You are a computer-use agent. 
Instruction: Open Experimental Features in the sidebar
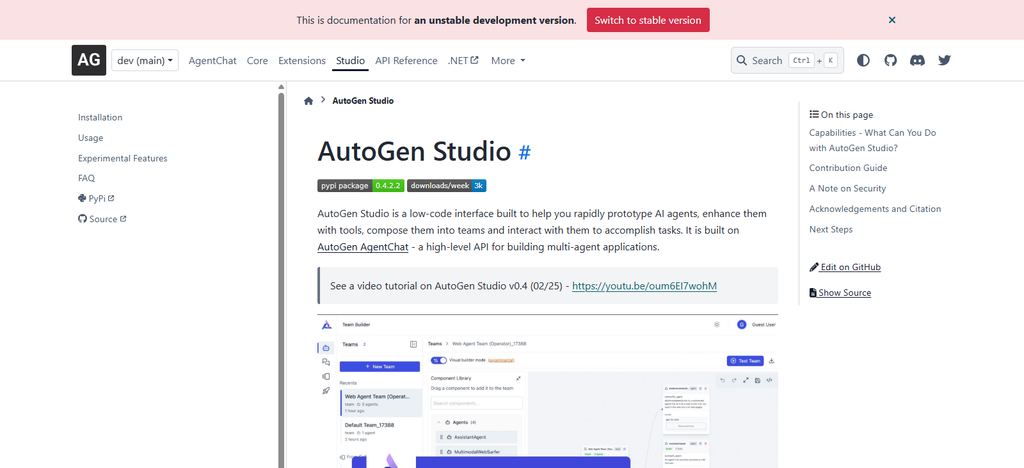tap(123, 158)
